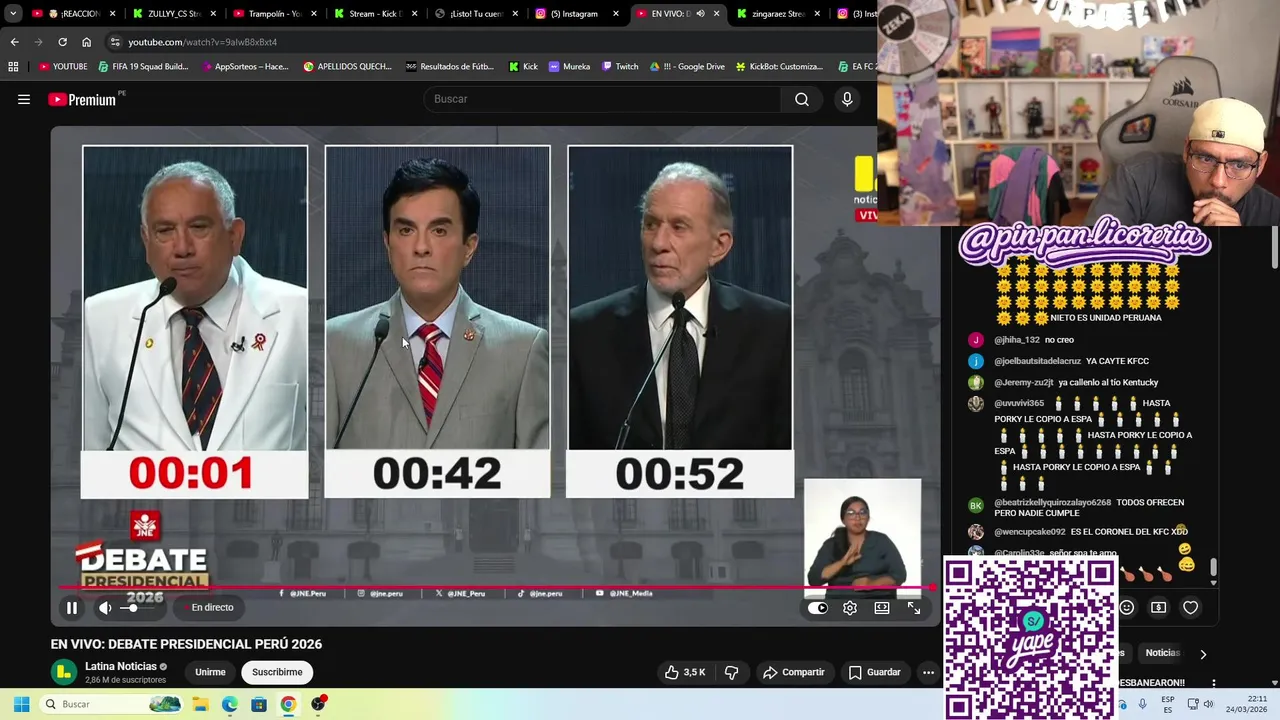Open File Explorer from the taskbar
This screenshot has height=720, width=1280.
click(x=200, y=704)
